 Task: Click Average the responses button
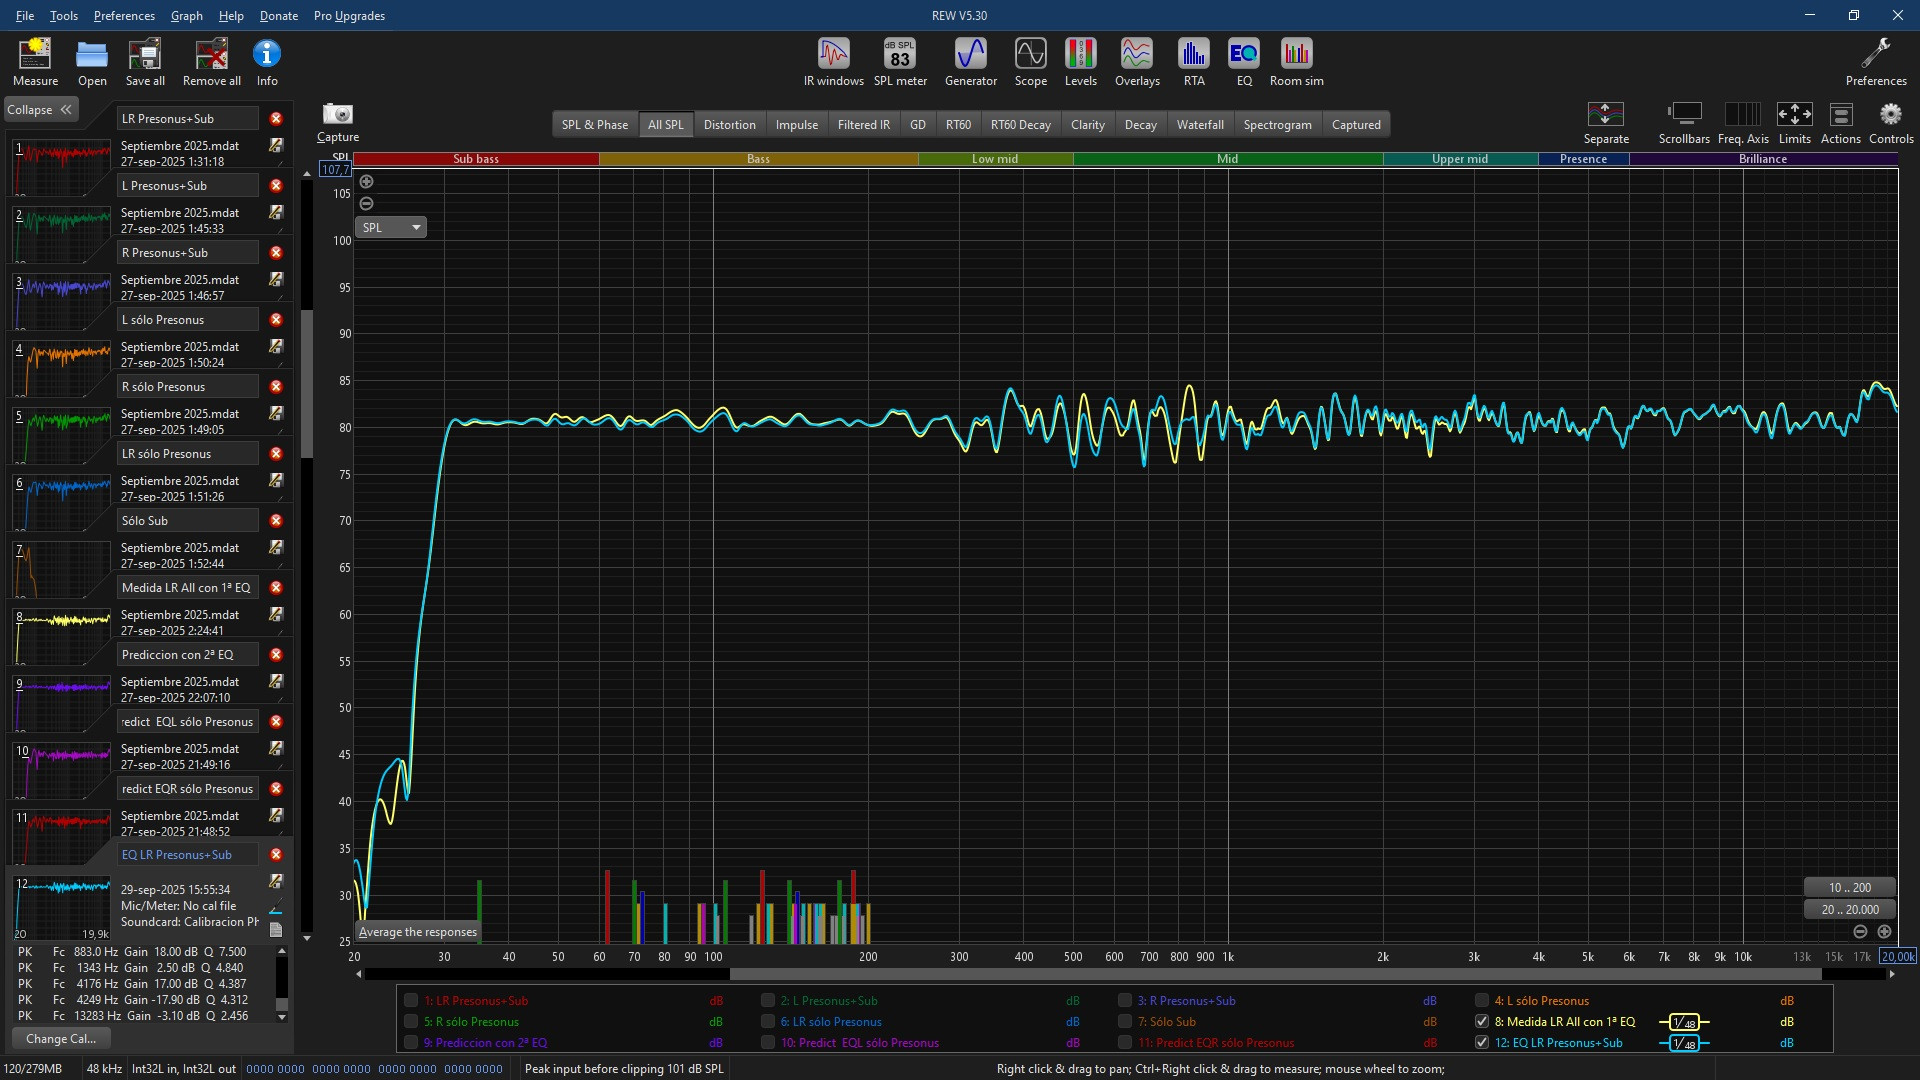[x=418, y=932]
